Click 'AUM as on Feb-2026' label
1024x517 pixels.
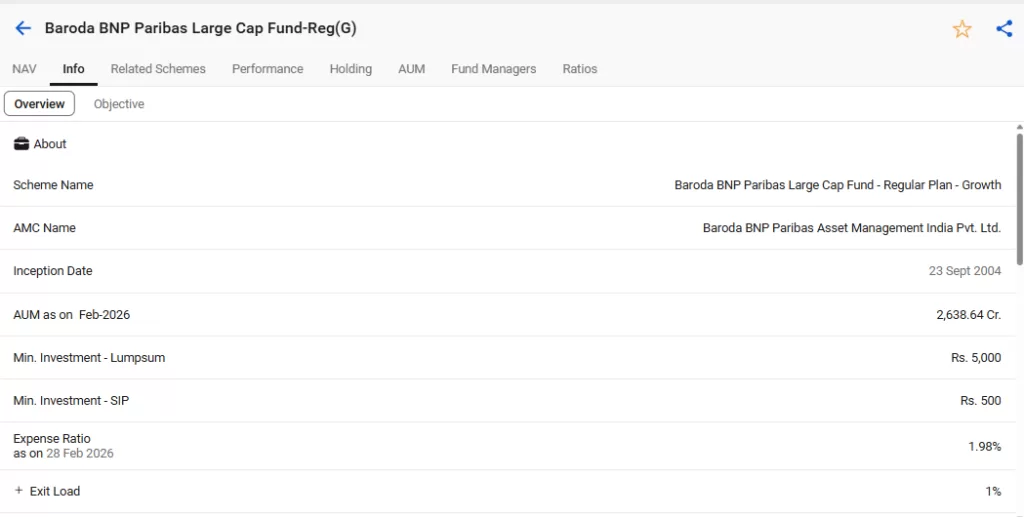[72, 315]
